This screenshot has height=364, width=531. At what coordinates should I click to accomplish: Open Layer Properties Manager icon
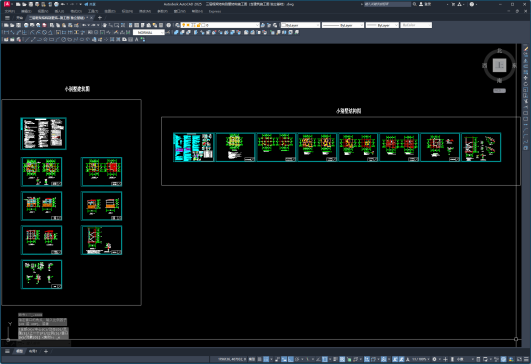pyautogui.click(x=177, y=25)
